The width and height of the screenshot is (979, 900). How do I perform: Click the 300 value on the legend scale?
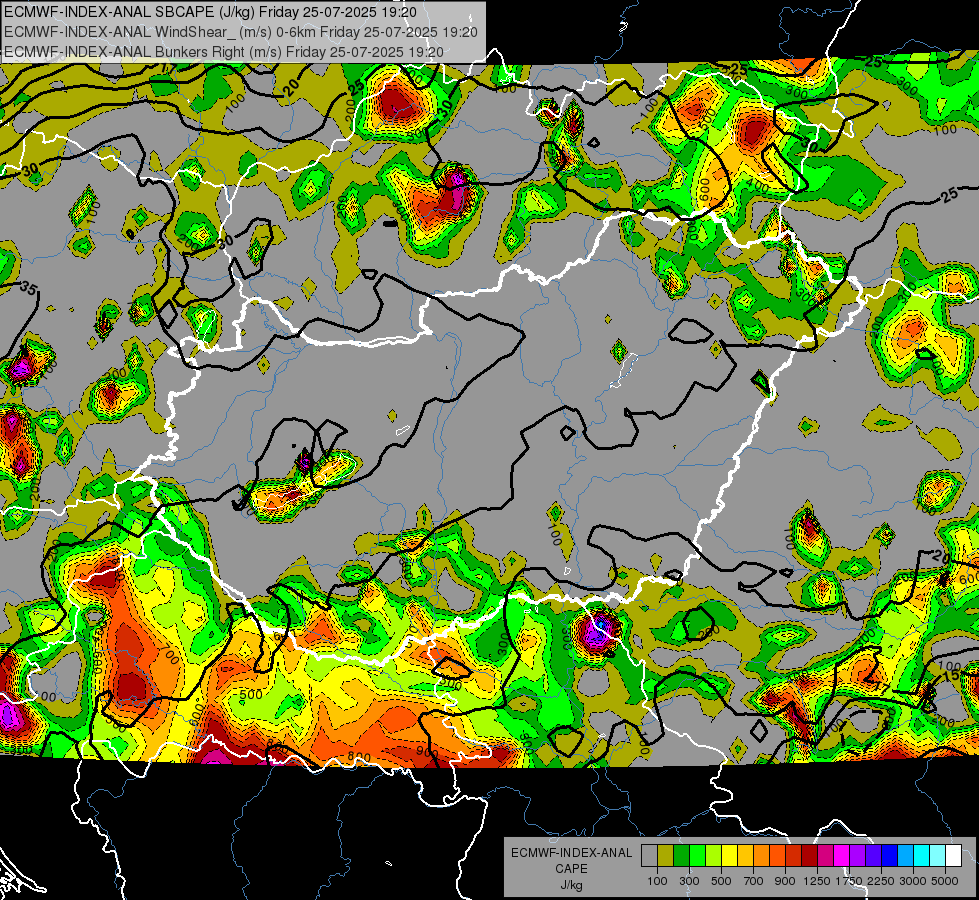tap(689, 881)
